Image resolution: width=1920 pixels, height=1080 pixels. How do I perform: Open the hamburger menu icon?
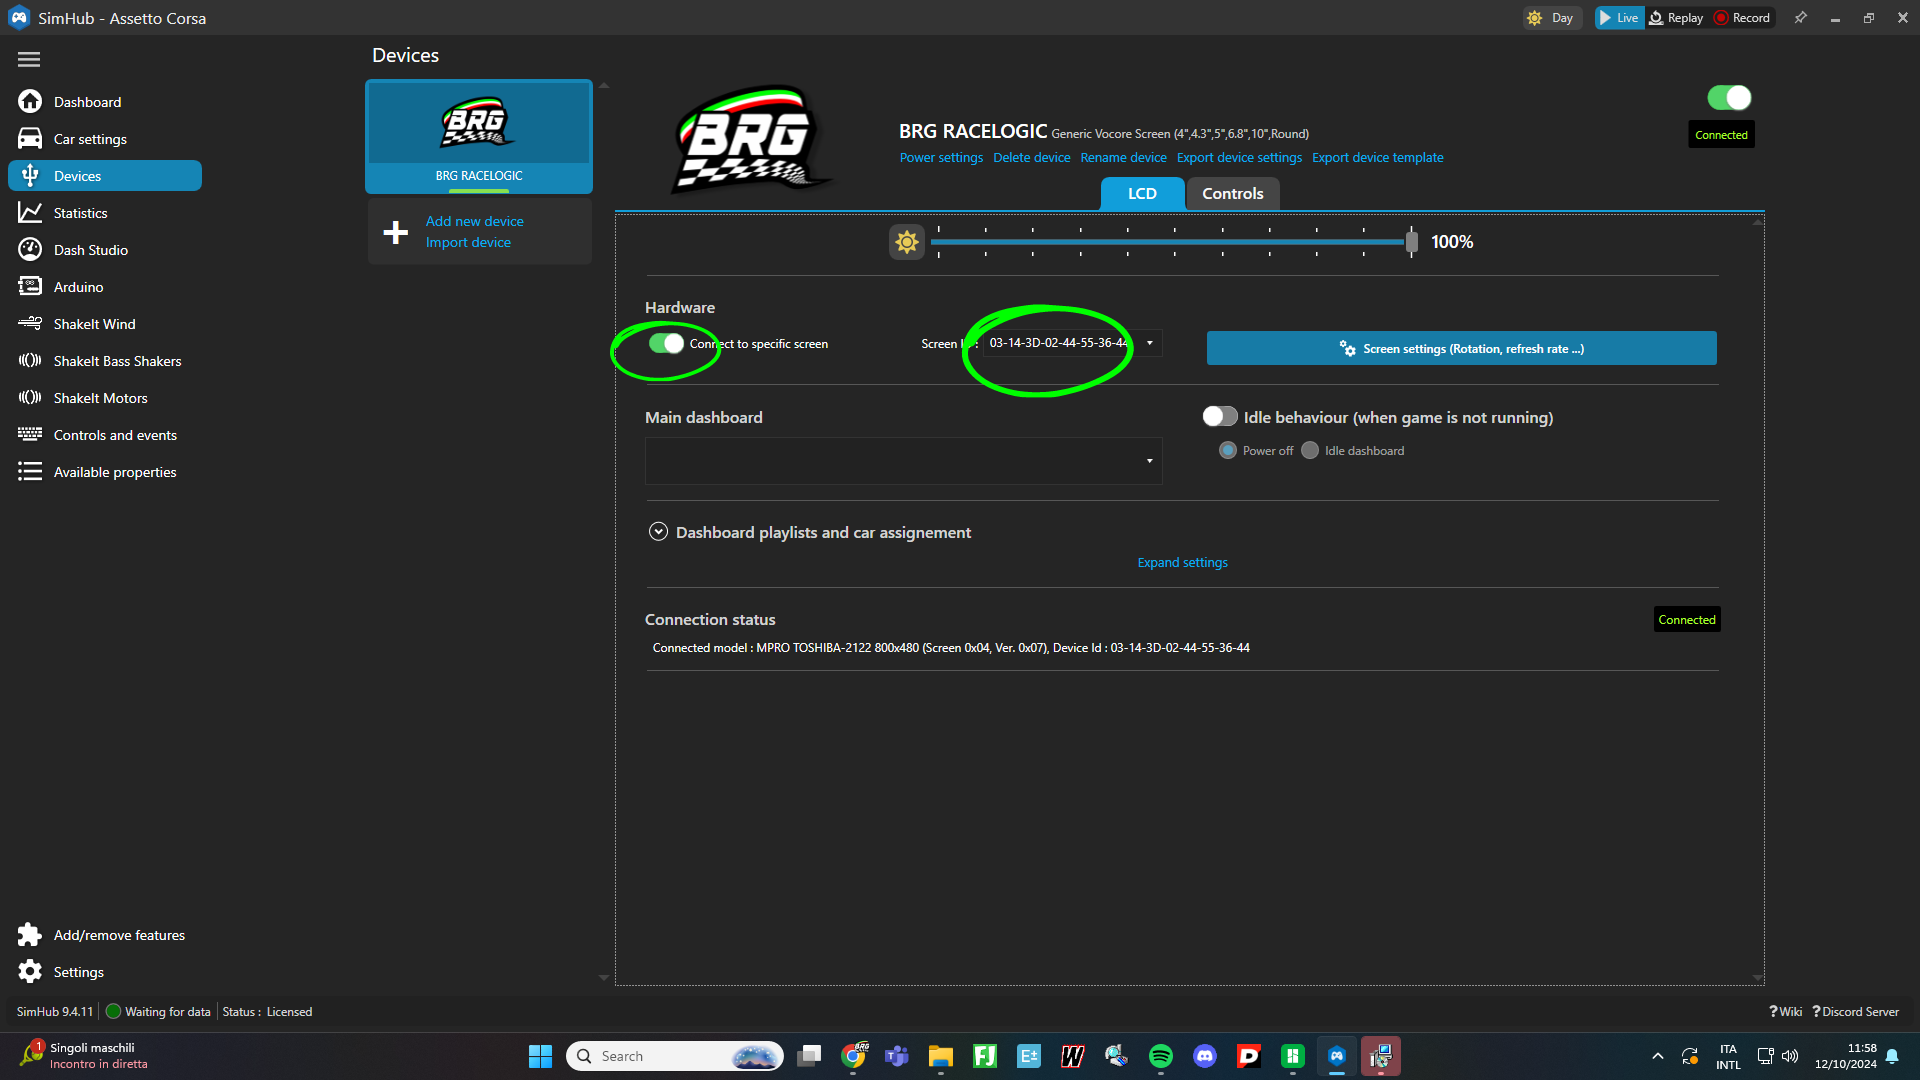click(29, 60)
